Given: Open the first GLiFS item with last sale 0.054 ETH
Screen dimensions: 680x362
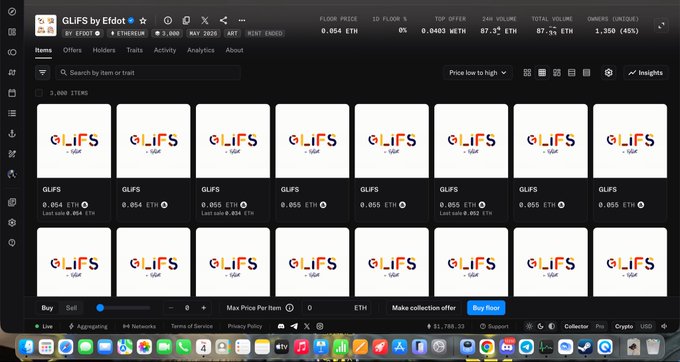Looking at the screenshot, I should (x=74, y=162).
